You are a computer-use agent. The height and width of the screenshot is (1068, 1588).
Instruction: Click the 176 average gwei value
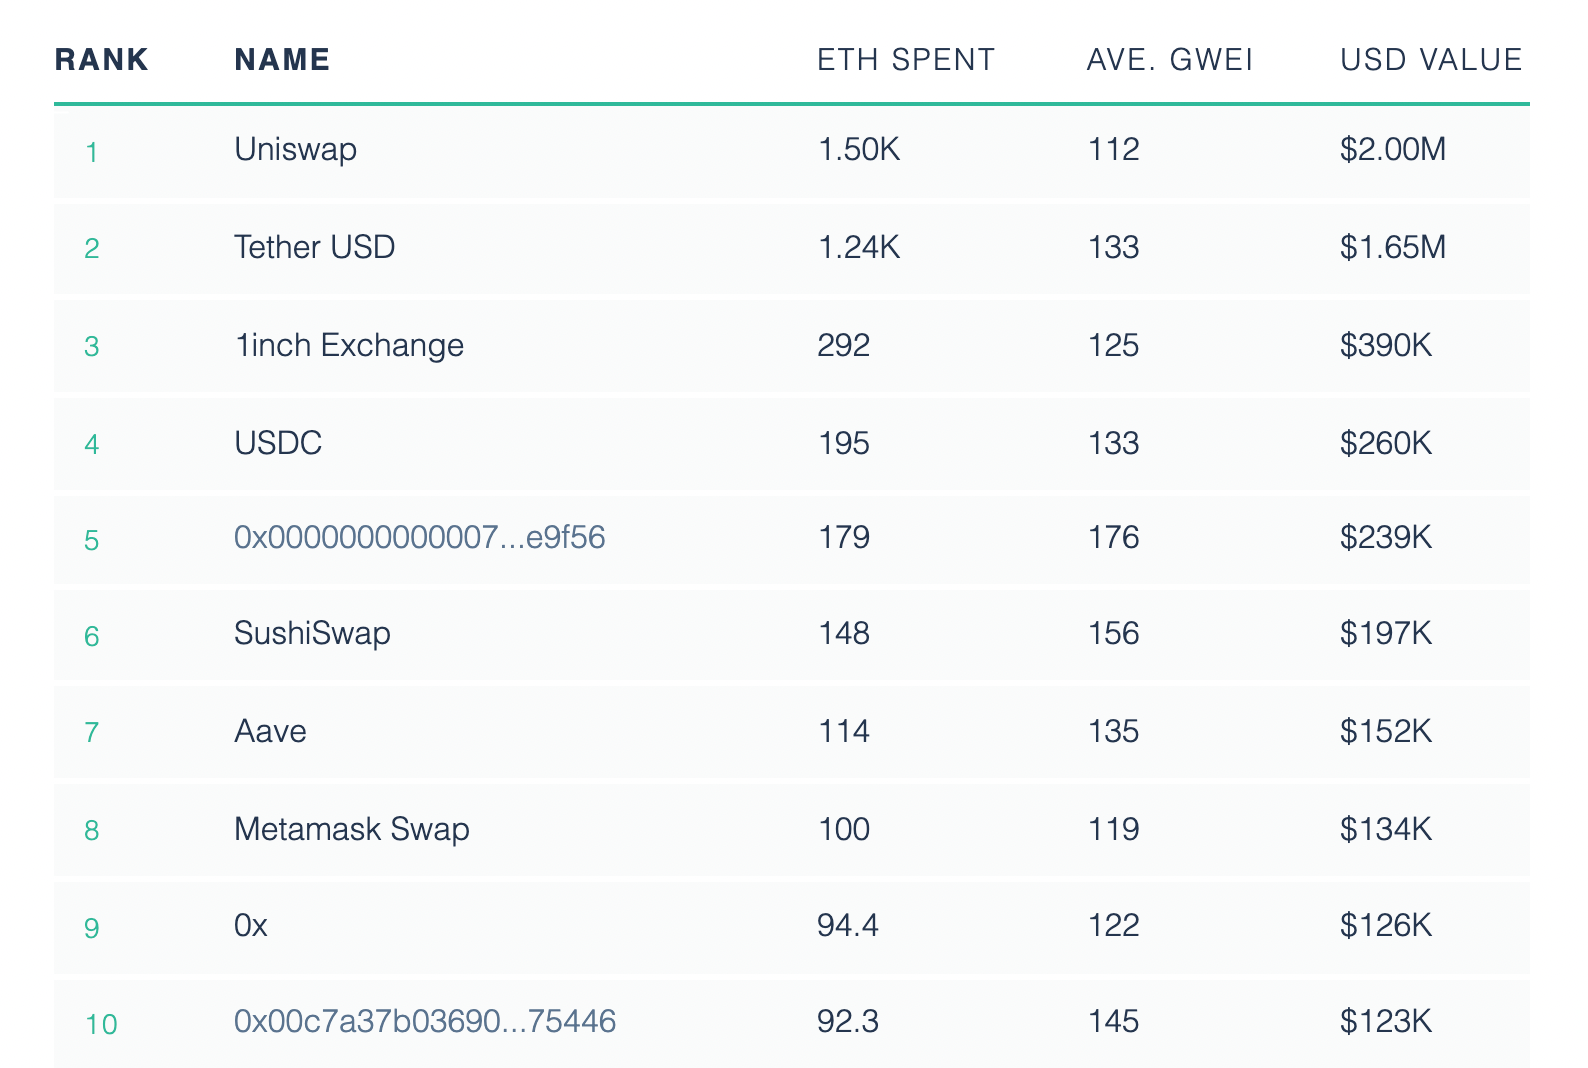1113,538
